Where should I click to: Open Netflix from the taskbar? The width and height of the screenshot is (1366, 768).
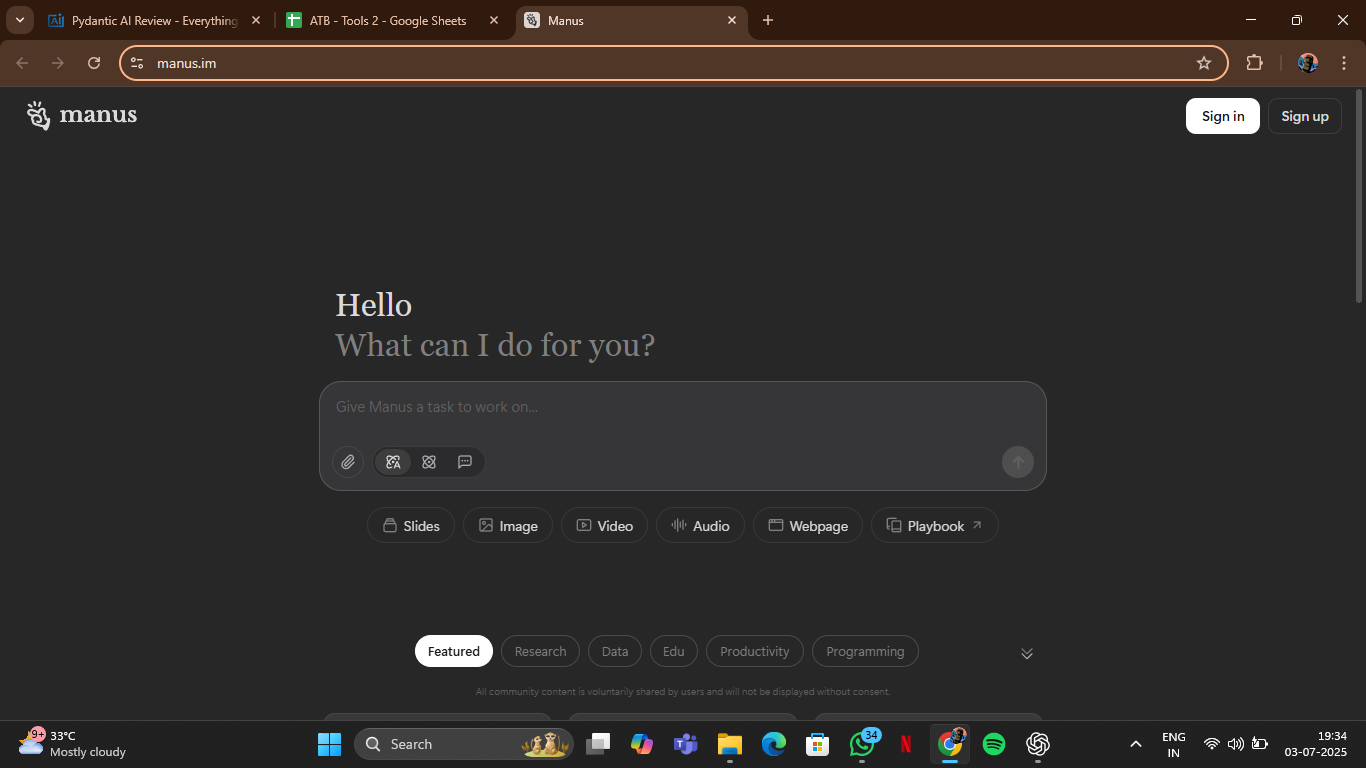pyautogui.click(x=906, y=744)
